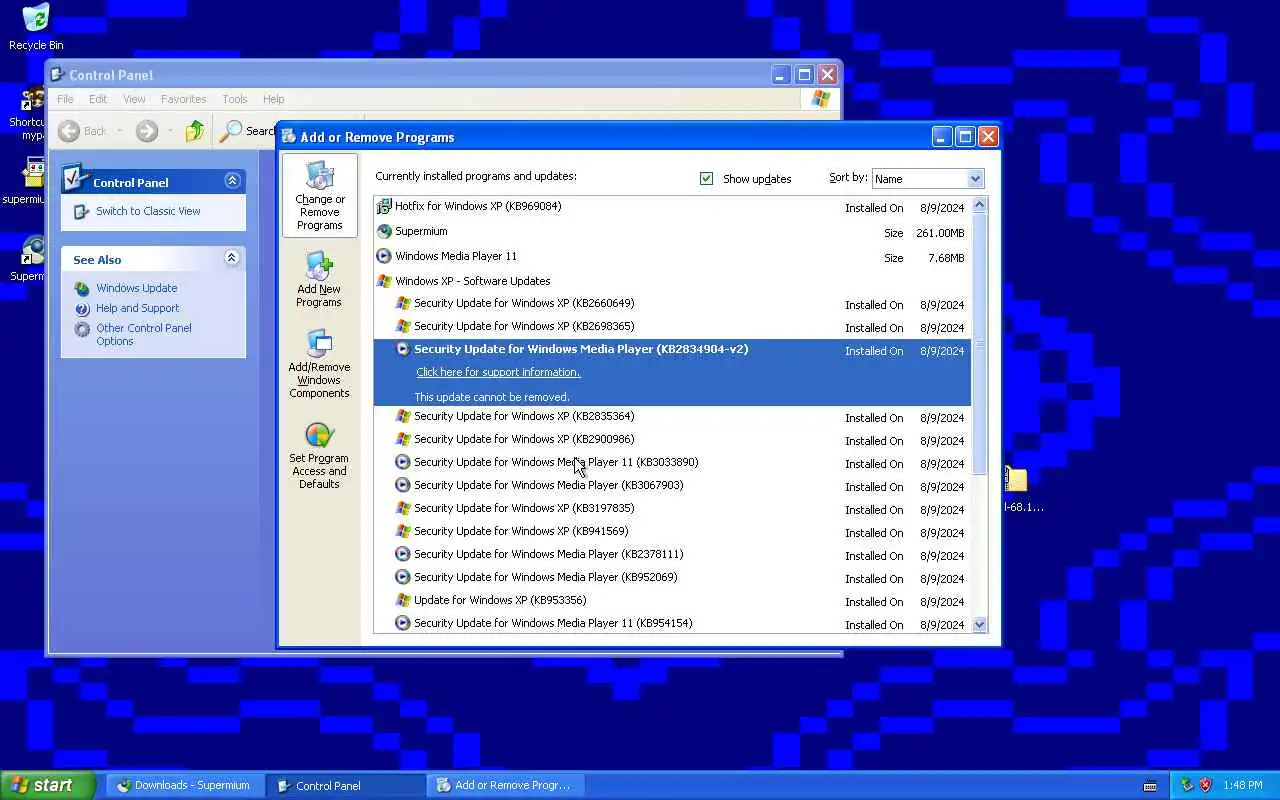The image size is (1280, 800).
Task: Click the KB952069 Media Player update icon
Action: pyautogui.click(x=403, y=577)
